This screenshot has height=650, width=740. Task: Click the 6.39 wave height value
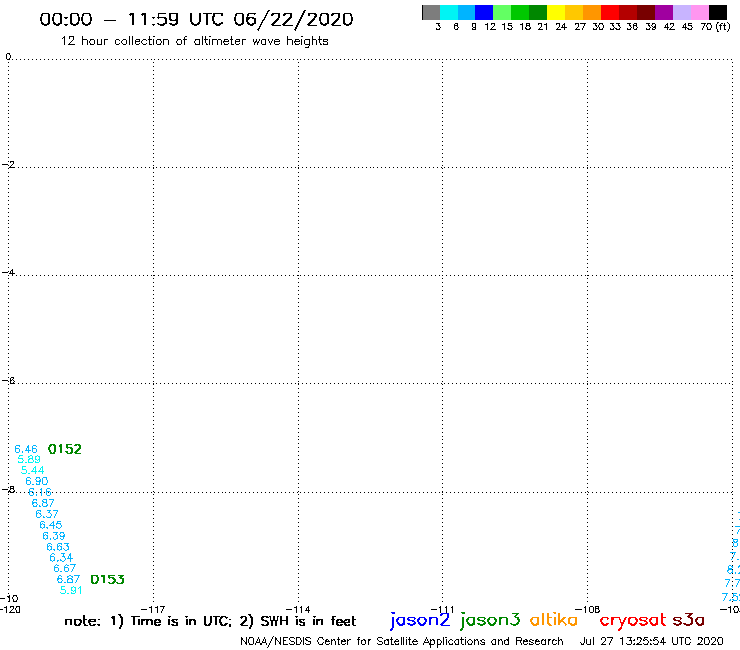tap(54, 536)
